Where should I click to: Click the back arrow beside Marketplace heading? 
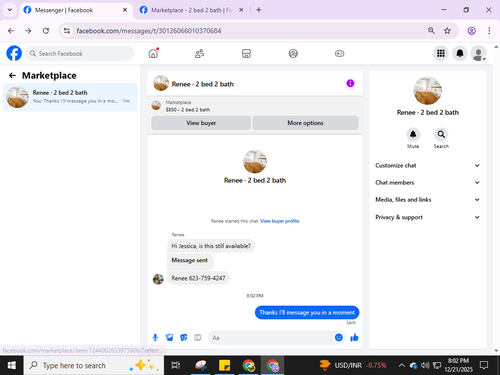click(x=12, y=76)
